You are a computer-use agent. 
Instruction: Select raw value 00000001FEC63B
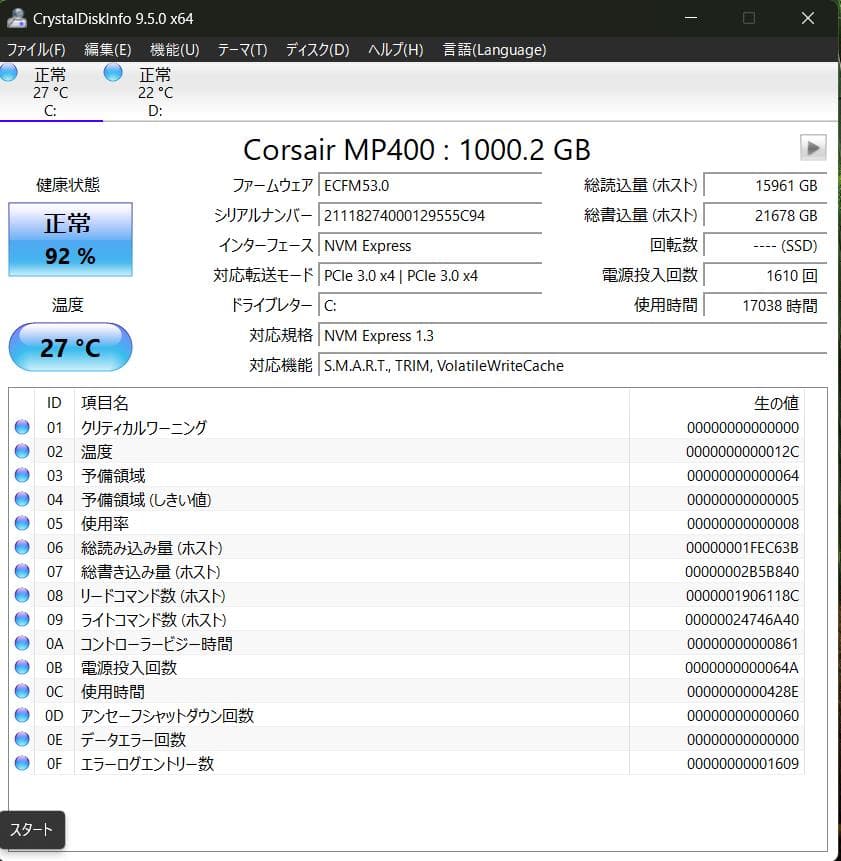742,547
